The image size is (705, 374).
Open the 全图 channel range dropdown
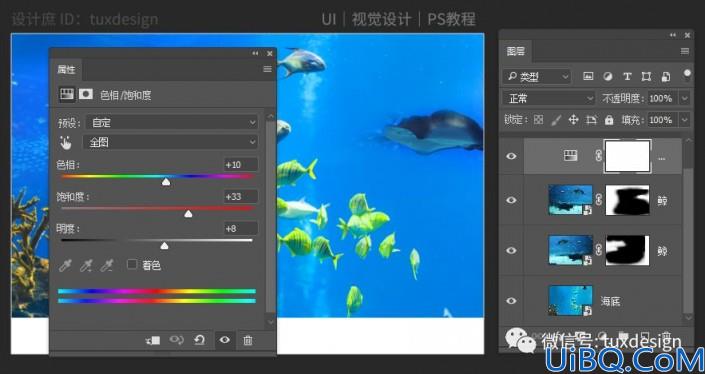[170, 142]
